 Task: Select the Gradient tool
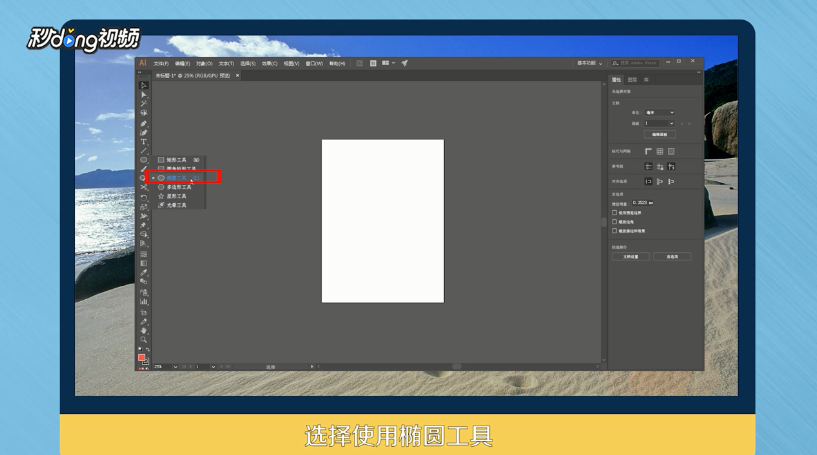click(144, 263)
